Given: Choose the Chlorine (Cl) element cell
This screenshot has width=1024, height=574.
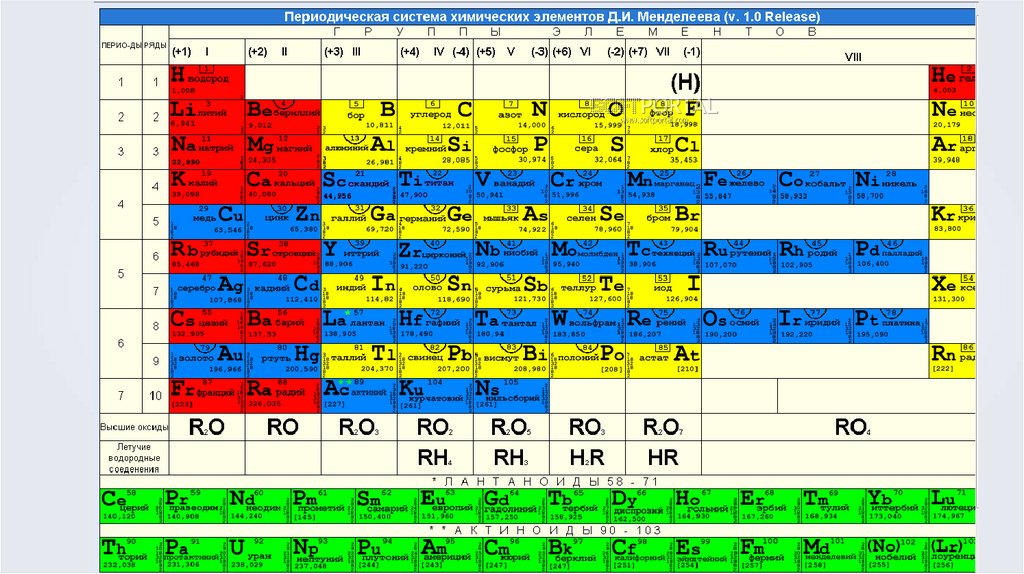Looking at the screenshot, I should [664, 151].
